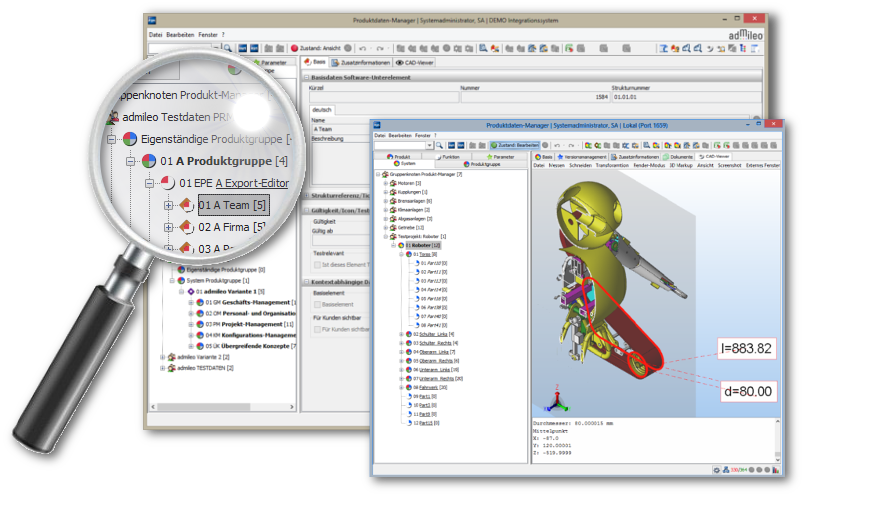This screenshot has width=876, height=529.
Task: Click the first blue admileo icon in front toolbar
Action: pos(451,145)
